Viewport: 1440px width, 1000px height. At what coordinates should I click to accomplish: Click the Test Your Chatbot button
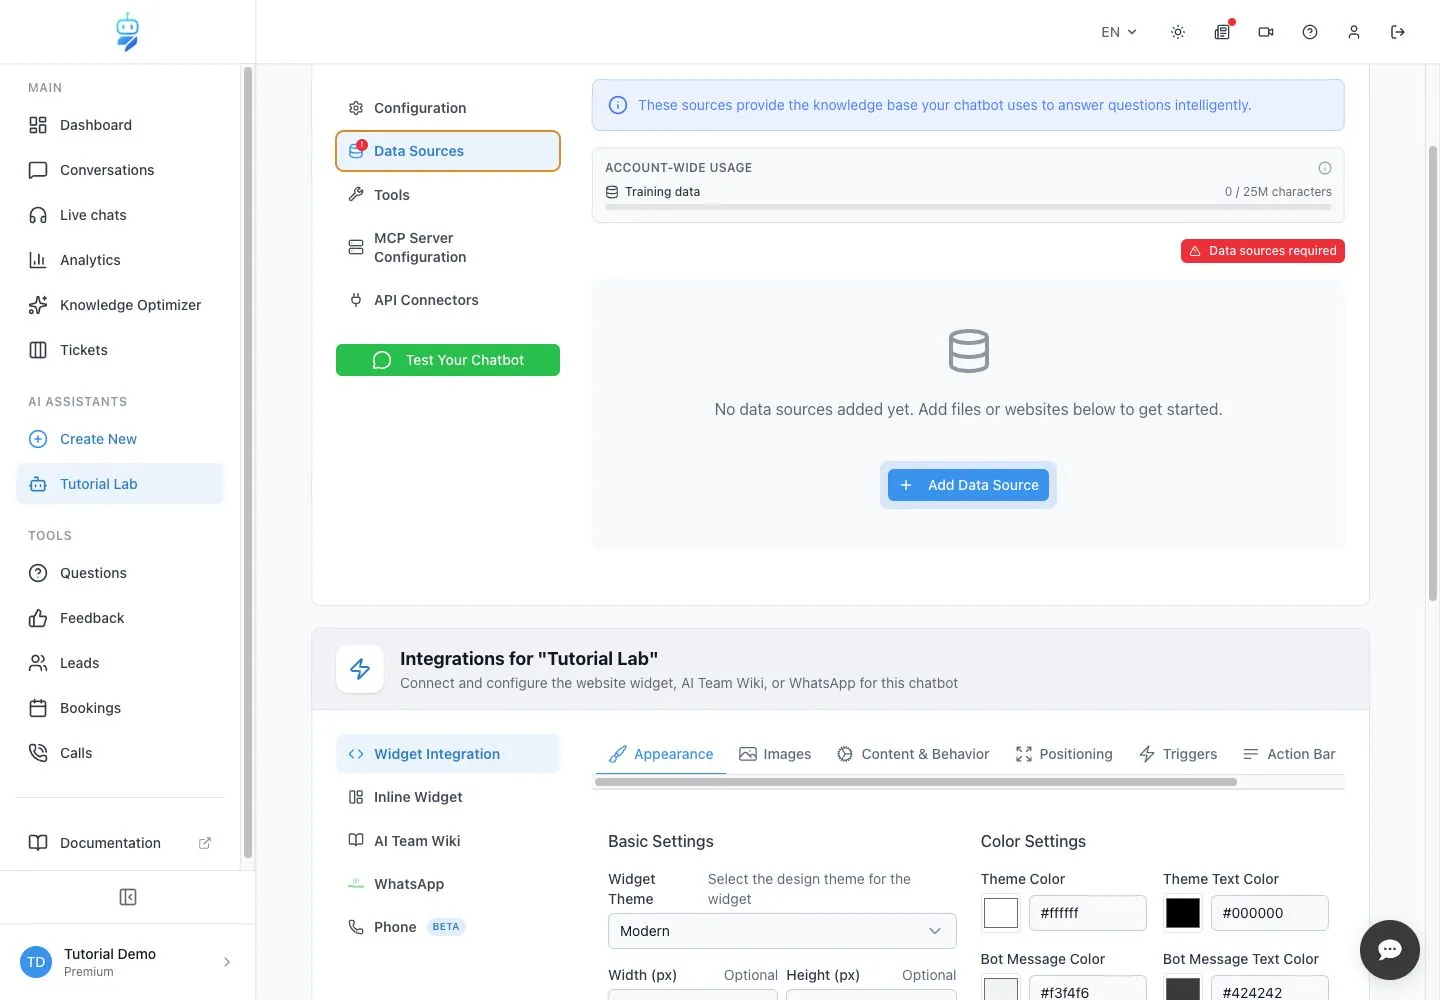click(448, 360)
